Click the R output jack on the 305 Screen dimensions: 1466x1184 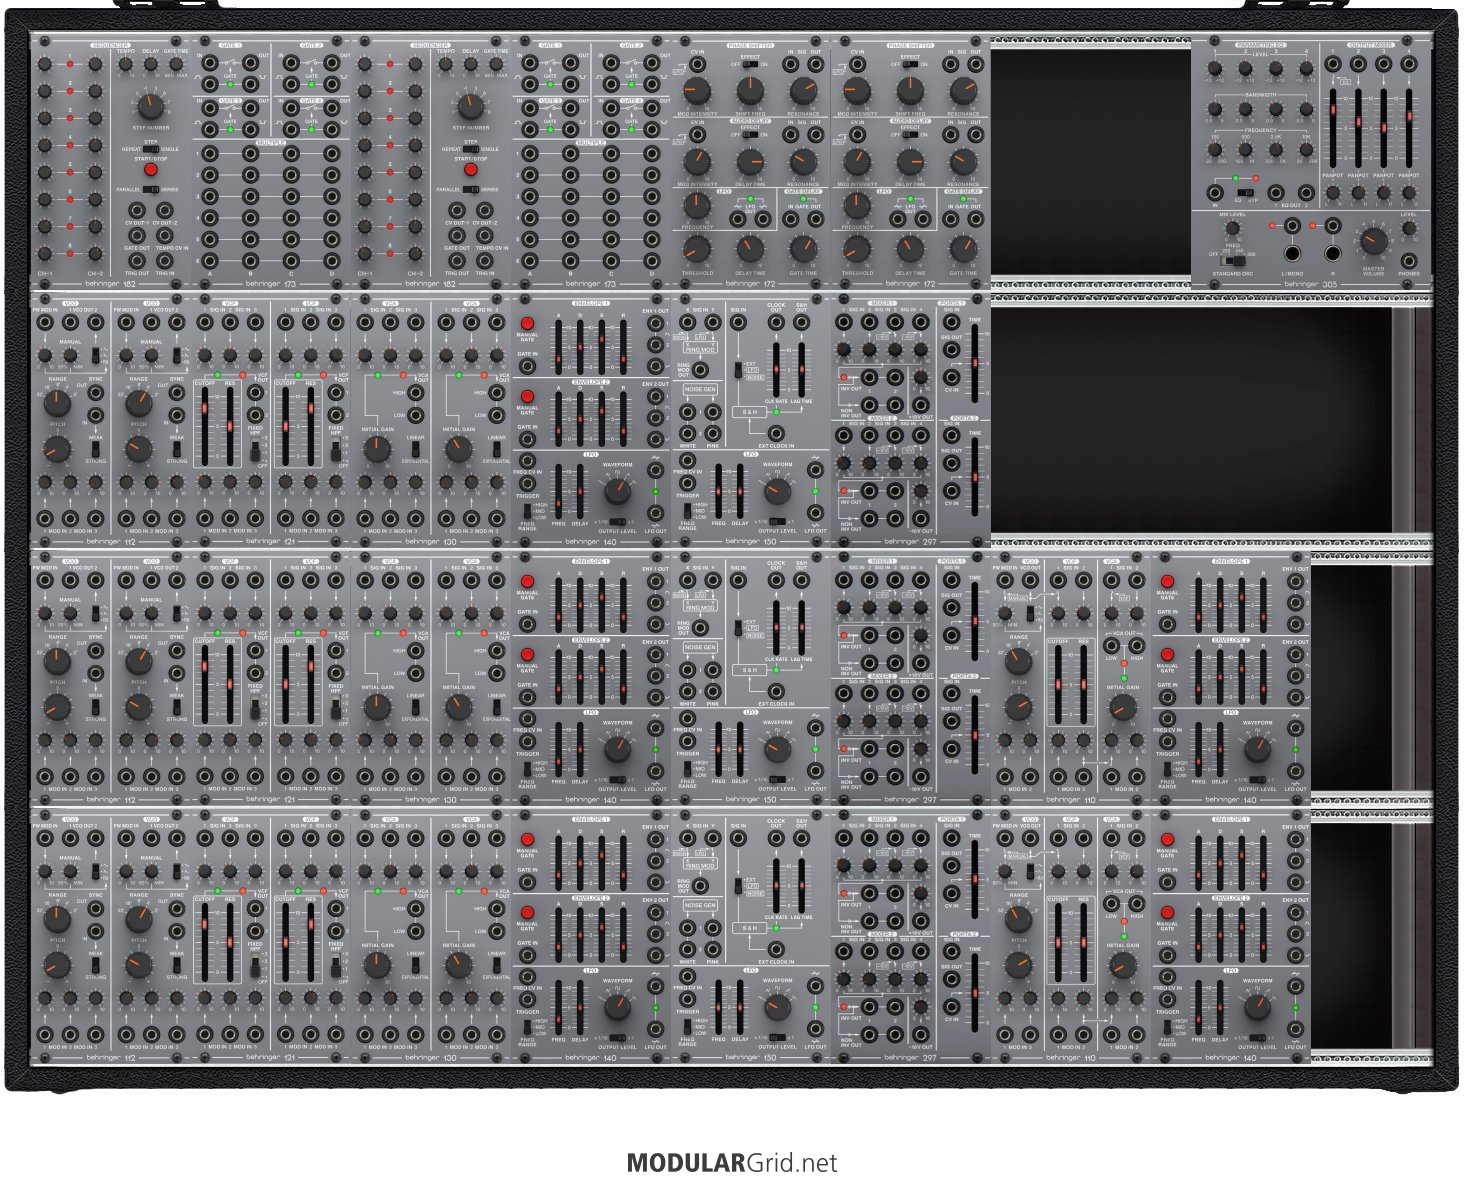(x=1332, y=253)
